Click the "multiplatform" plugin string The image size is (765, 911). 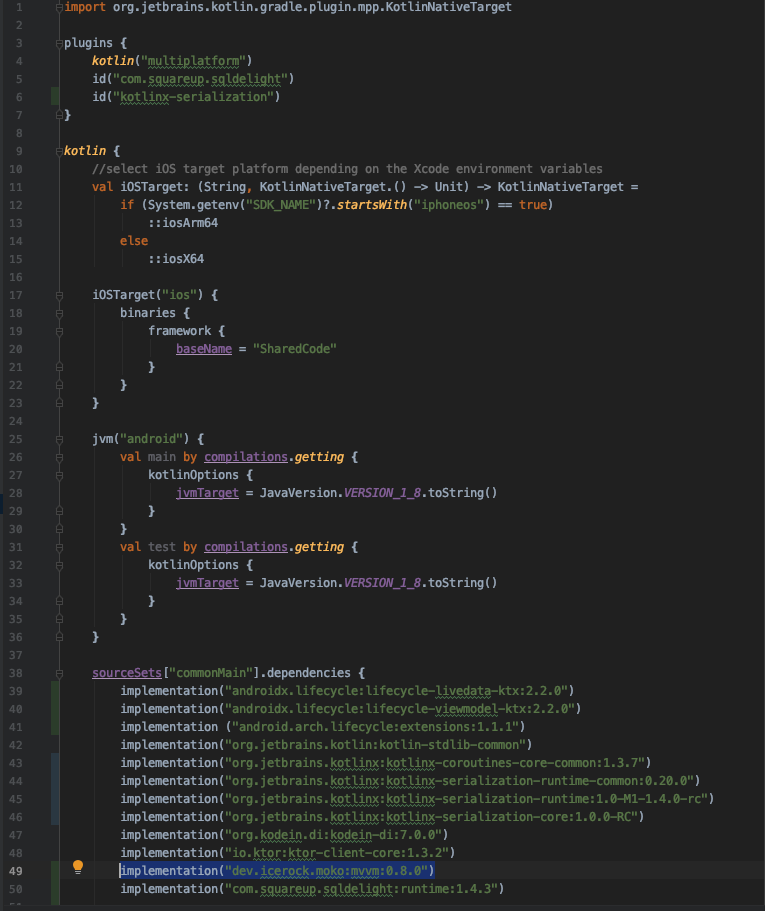click(193, 60)
